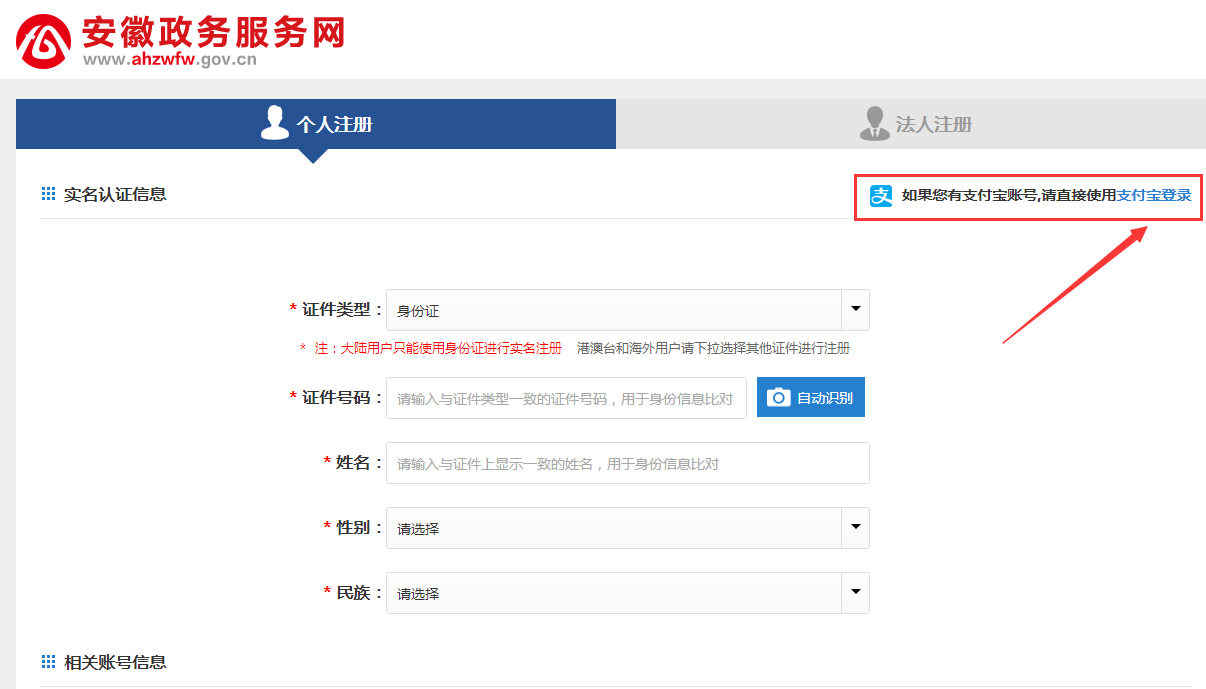The height and width of the screenshot is (689, 1206).
Task: Click the suited figure icon beside 法人注册
Action: [874, 124]
